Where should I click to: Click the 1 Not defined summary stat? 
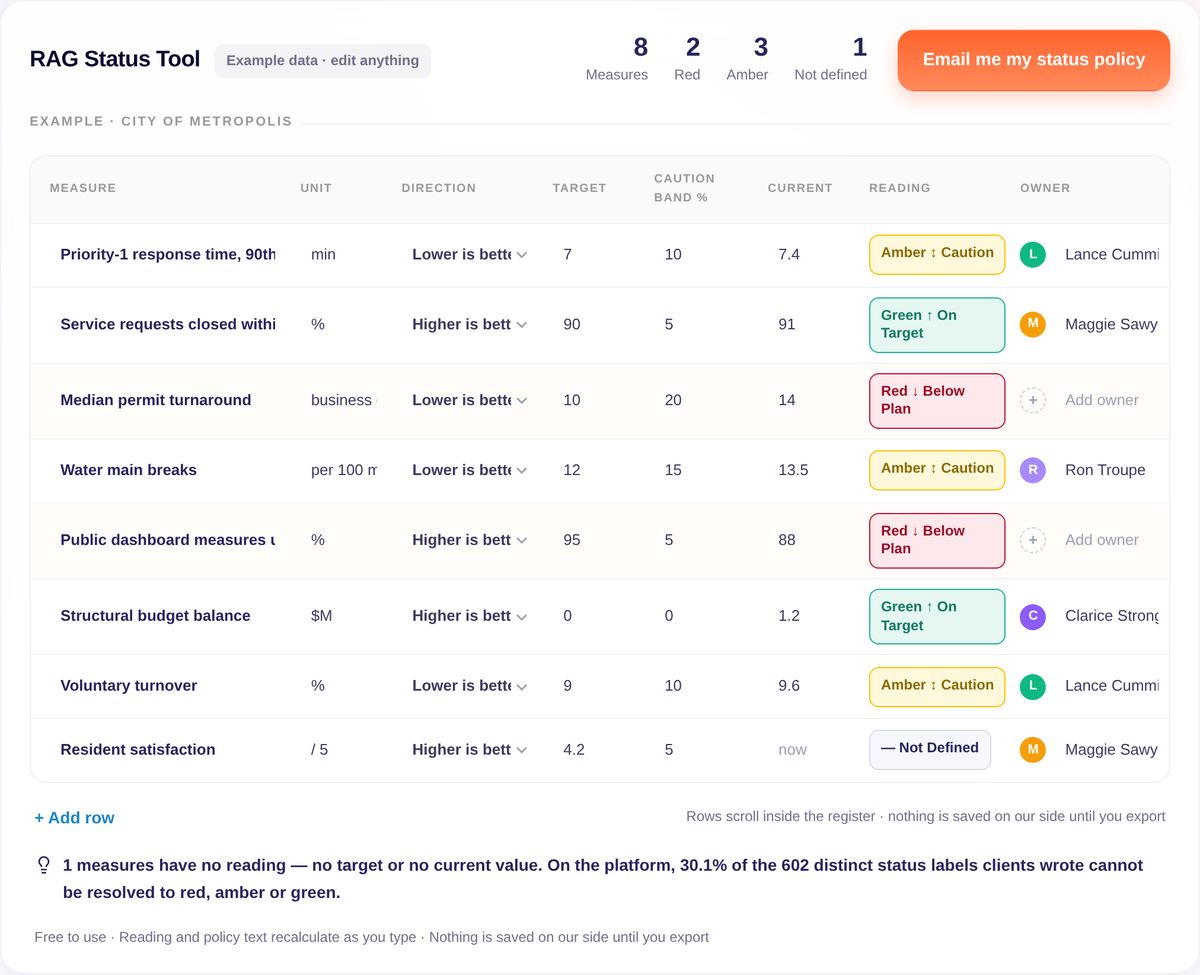click(831, 59)
